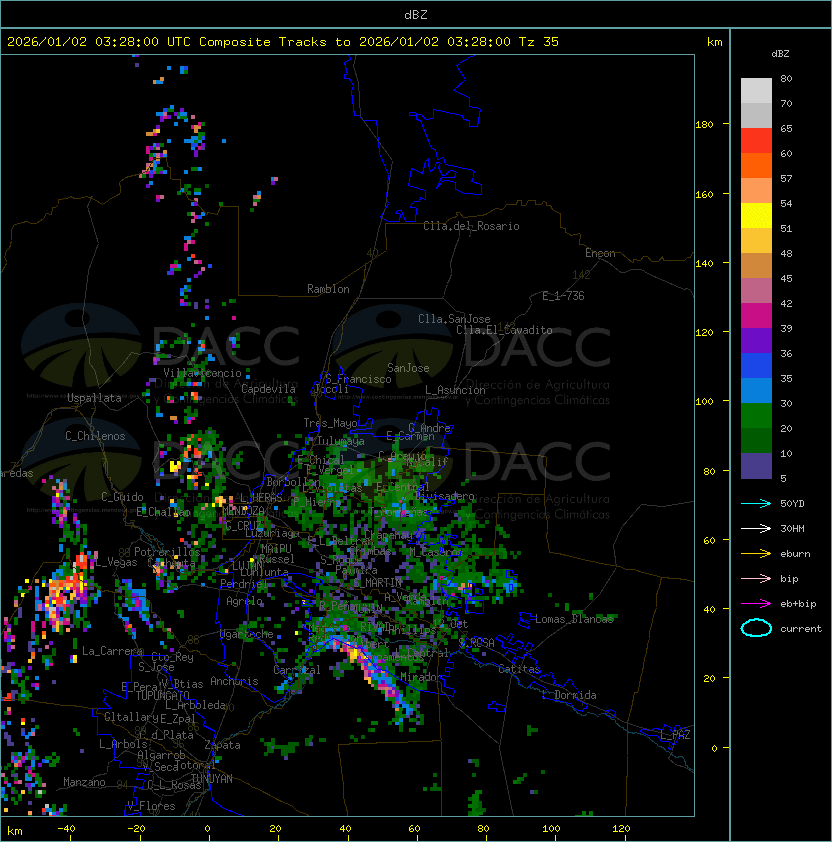Click the 'La_Carrera' place label
Screen dimensions: 832x842
click(x=112, y=651)
